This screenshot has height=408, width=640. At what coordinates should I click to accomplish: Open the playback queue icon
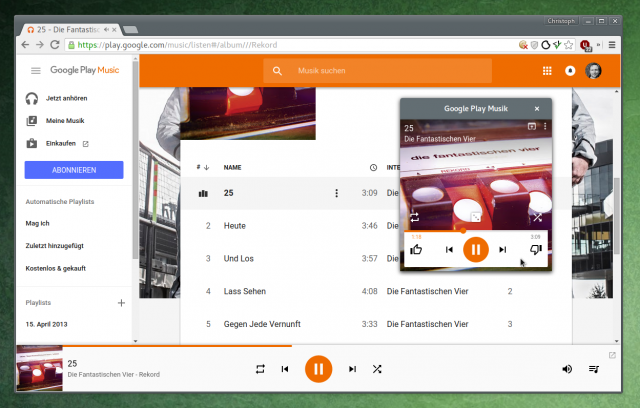coord(593,369)
